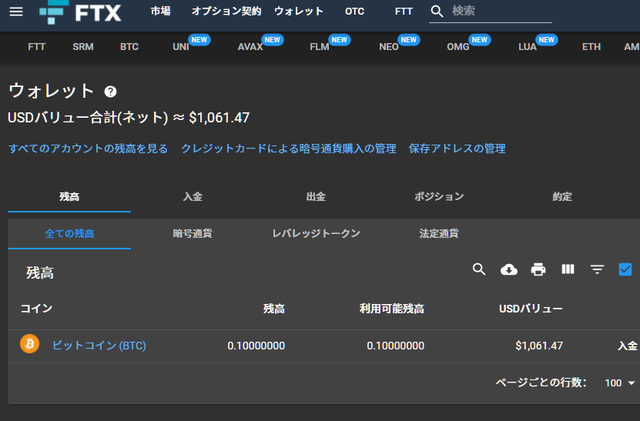Select LUA ticker marked NEW
This screenshot has width=640, height=421.
[527, 47]
